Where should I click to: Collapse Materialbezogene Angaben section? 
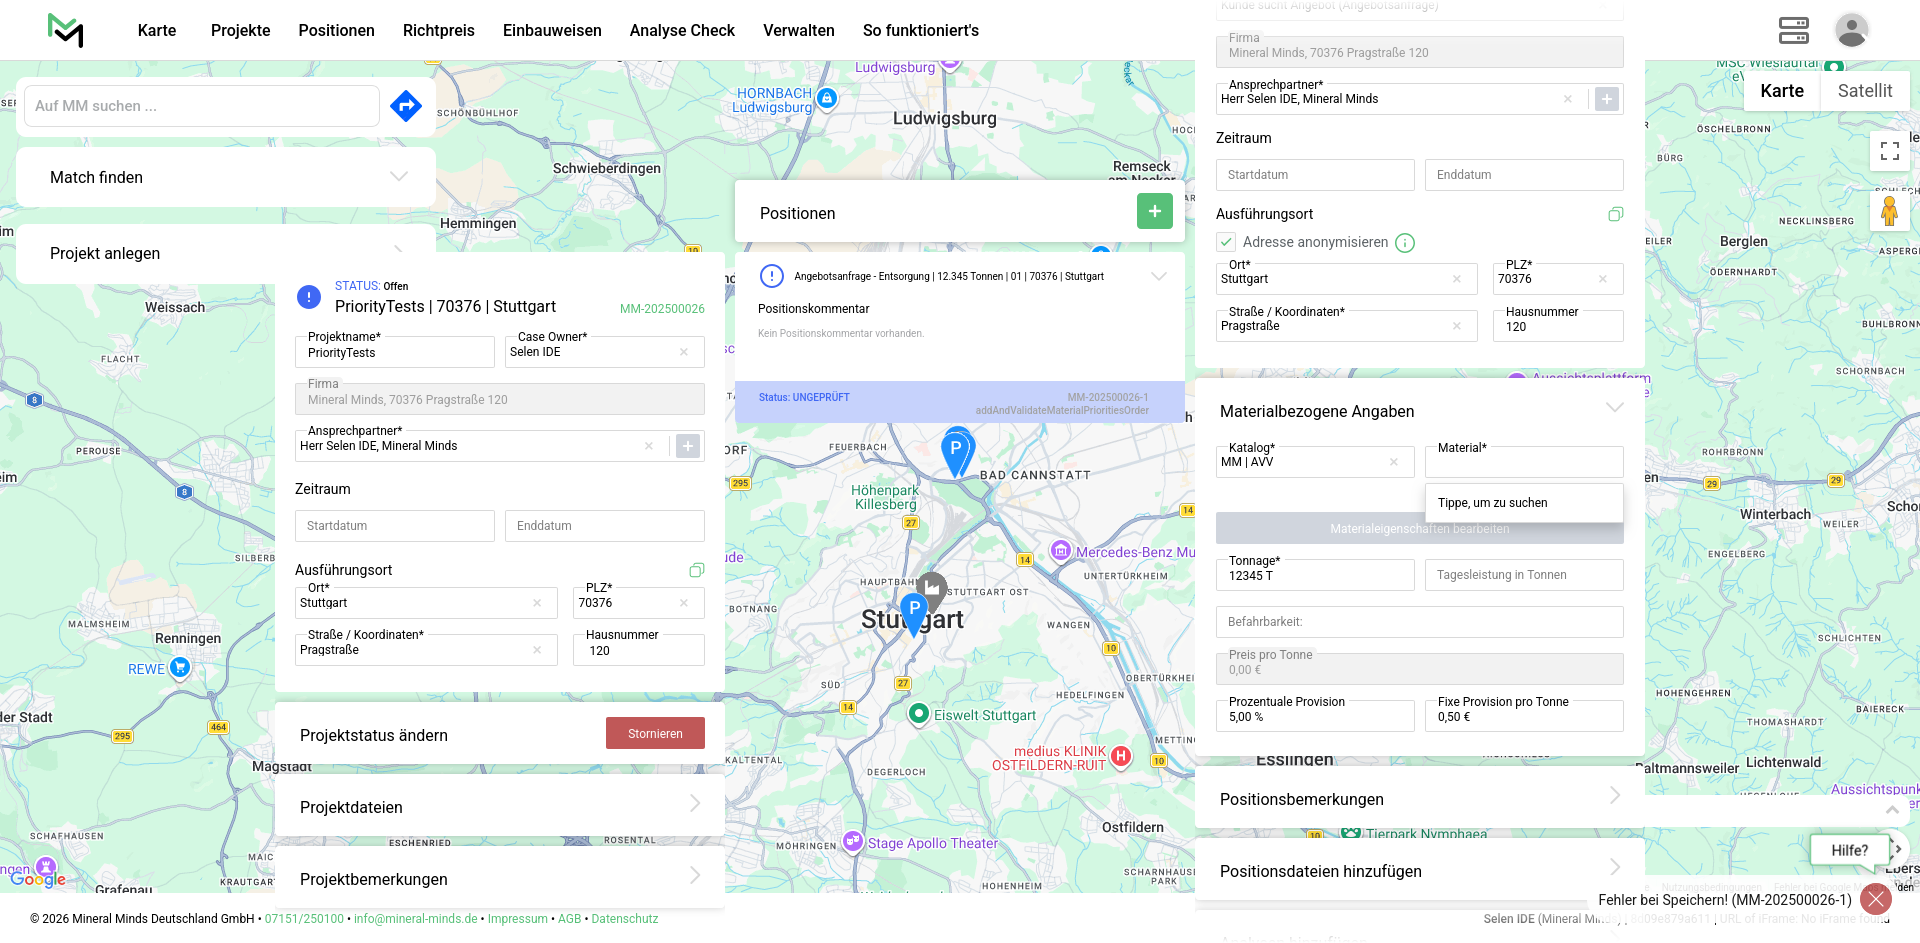[1614, 408]
